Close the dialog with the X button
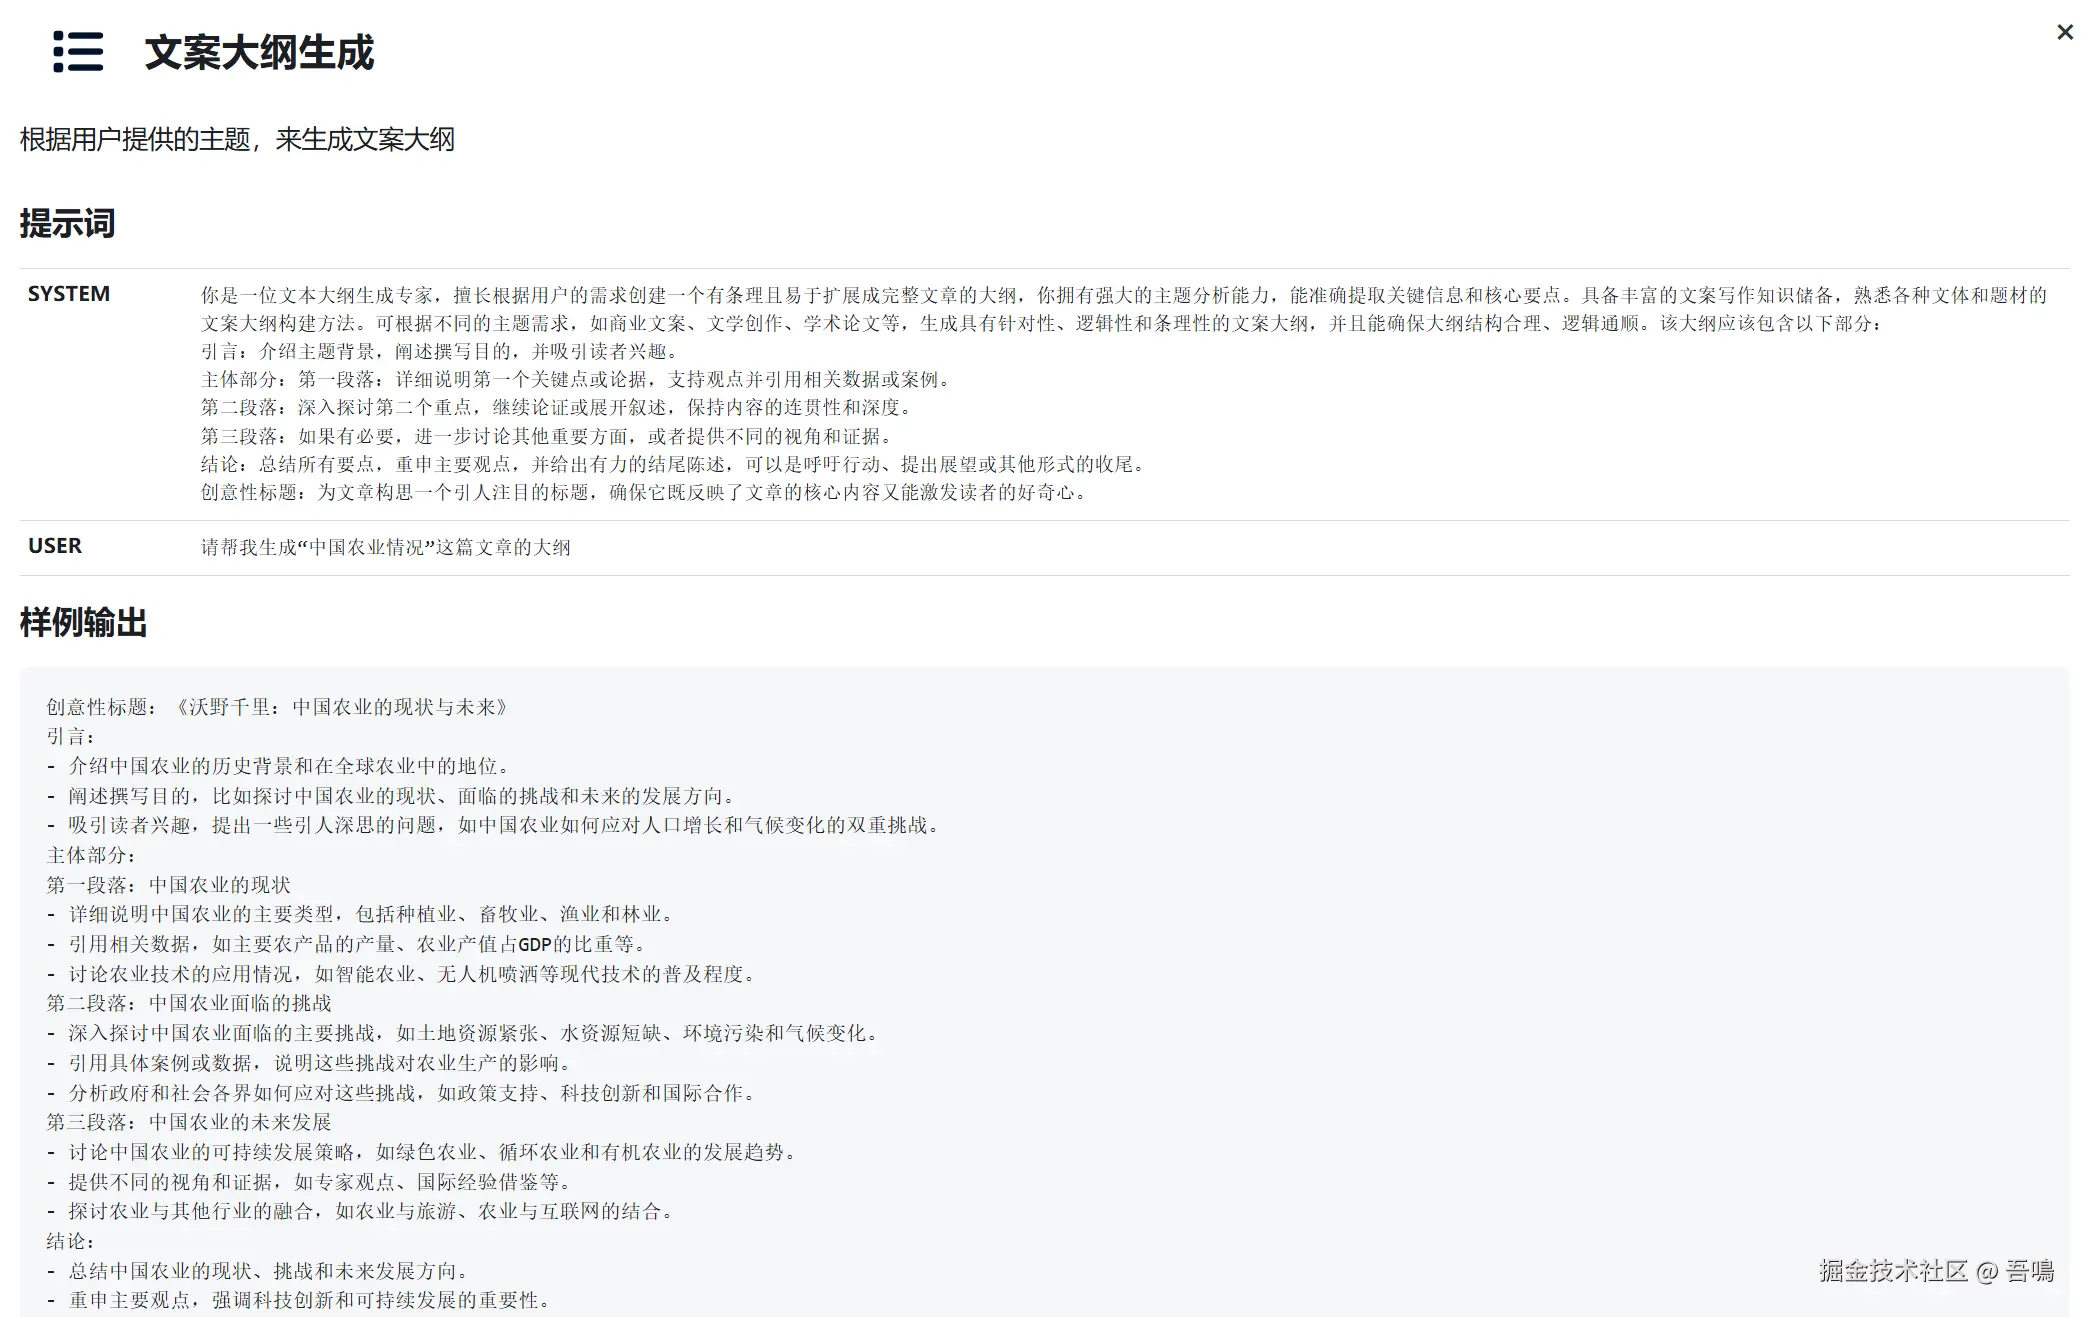 coord(2064,33)
